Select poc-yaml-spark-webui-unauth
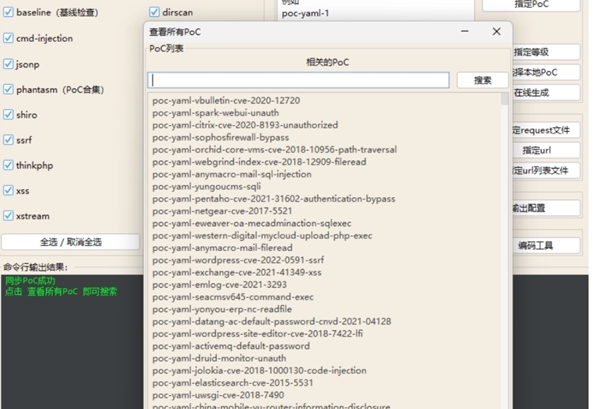The image size is (600, 409). (216, 113)
